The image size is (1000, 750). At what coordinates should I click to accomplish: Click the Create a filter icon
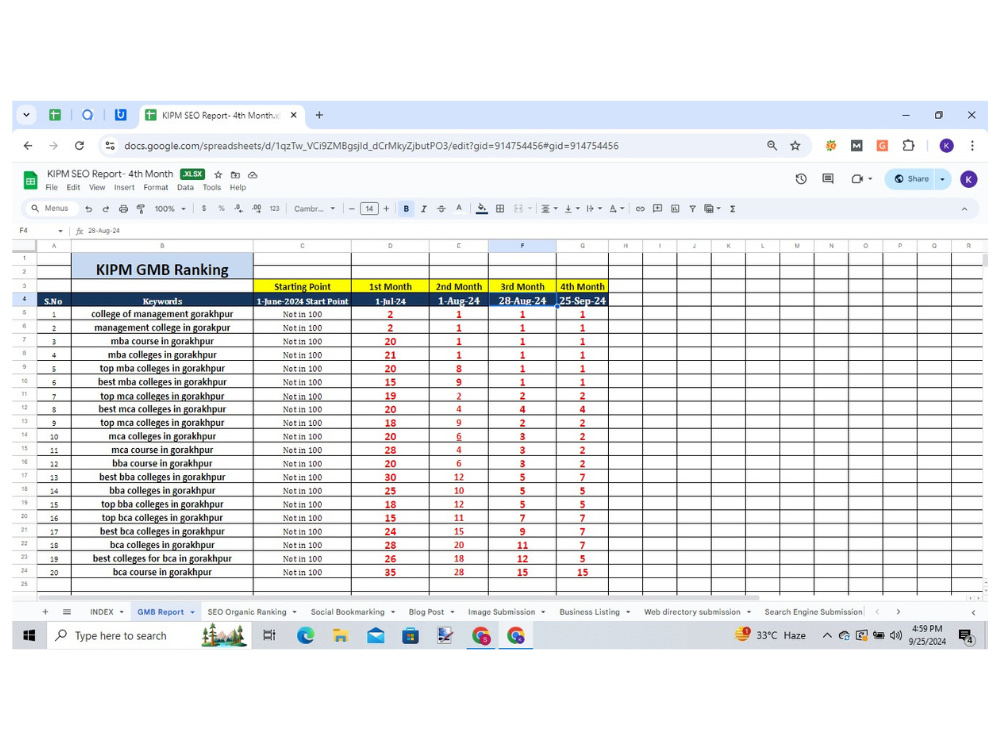point(692,209)
